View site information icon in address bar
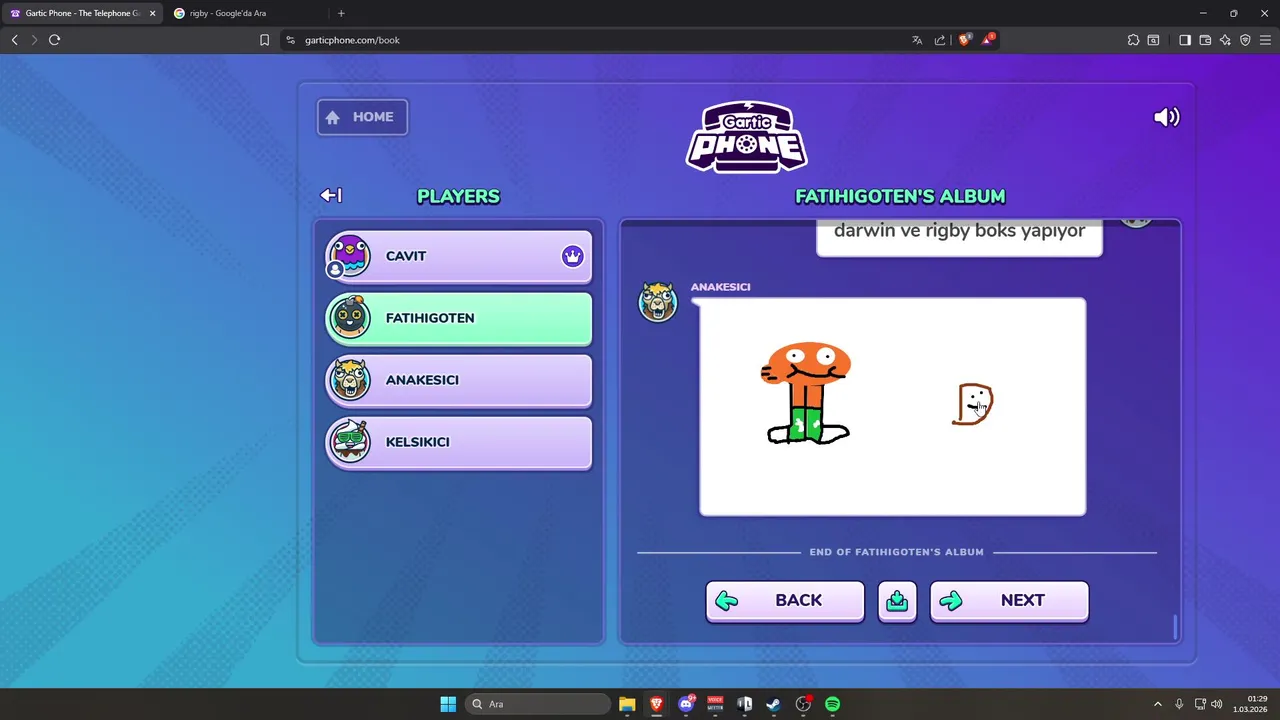This screenshot has width=1280, height=720. pos(290,40)
